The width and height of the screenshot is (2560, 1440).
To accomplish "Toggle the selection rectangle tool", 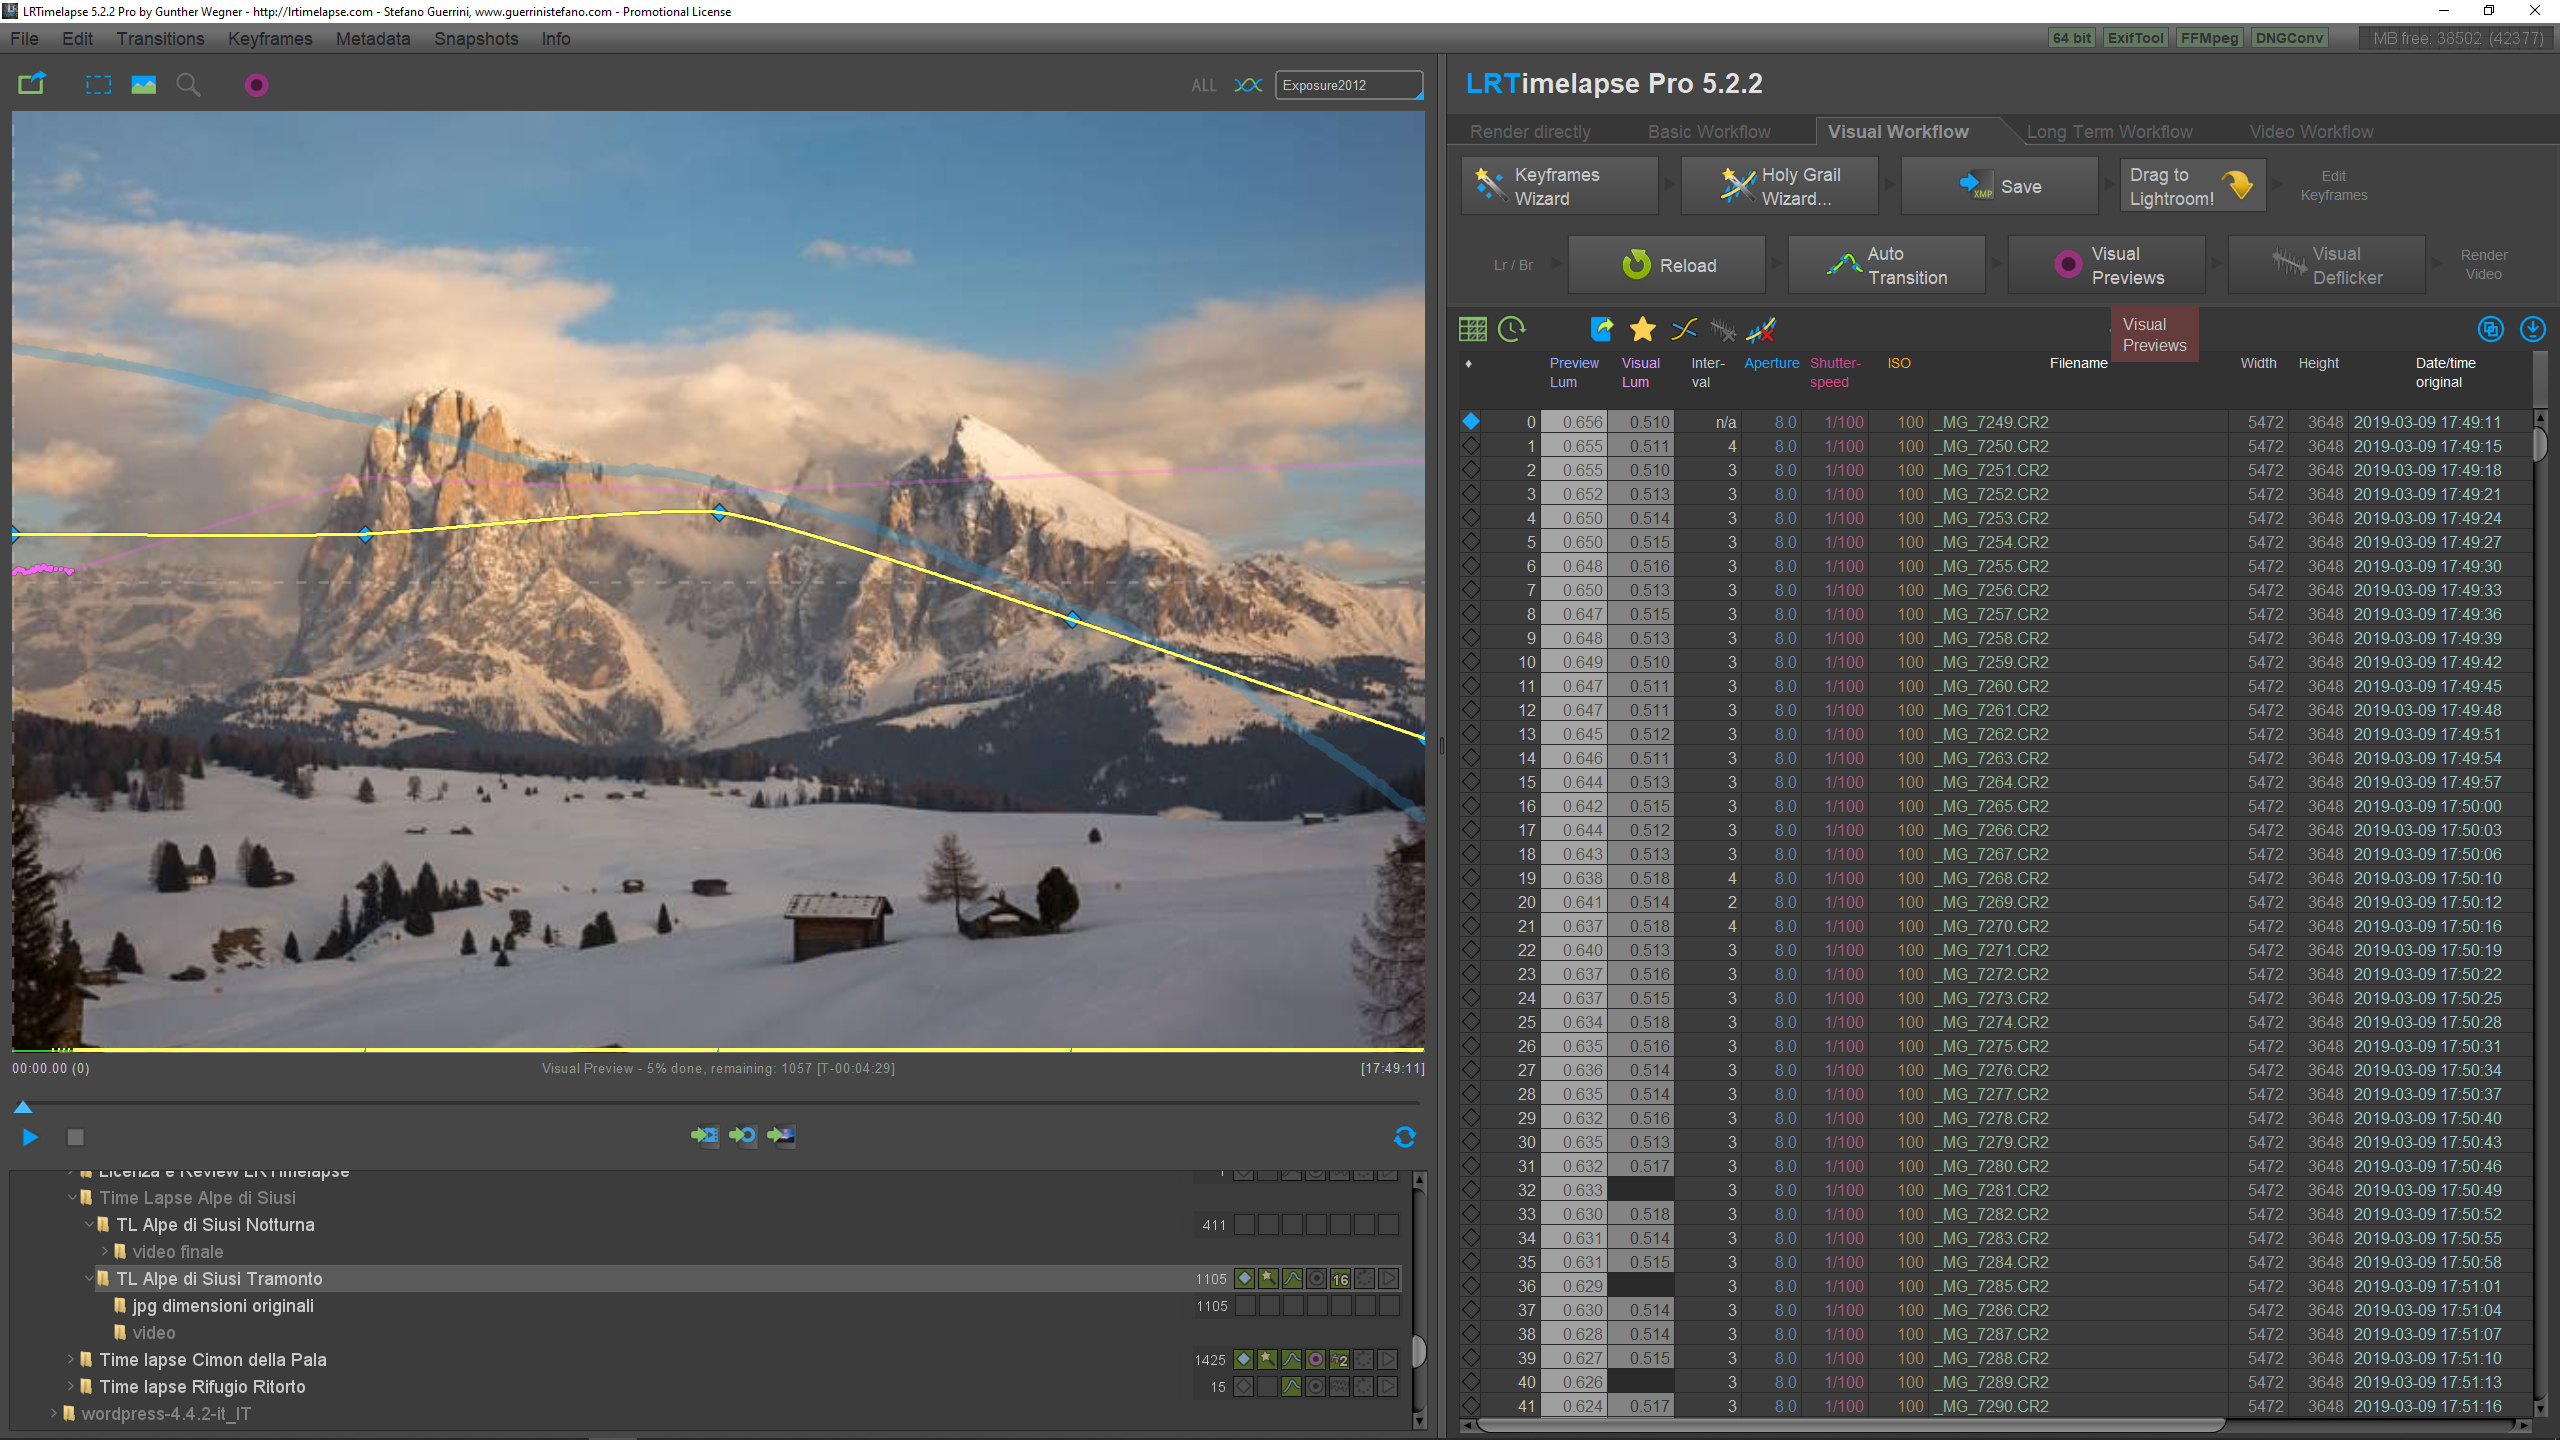I will (98, 84).
